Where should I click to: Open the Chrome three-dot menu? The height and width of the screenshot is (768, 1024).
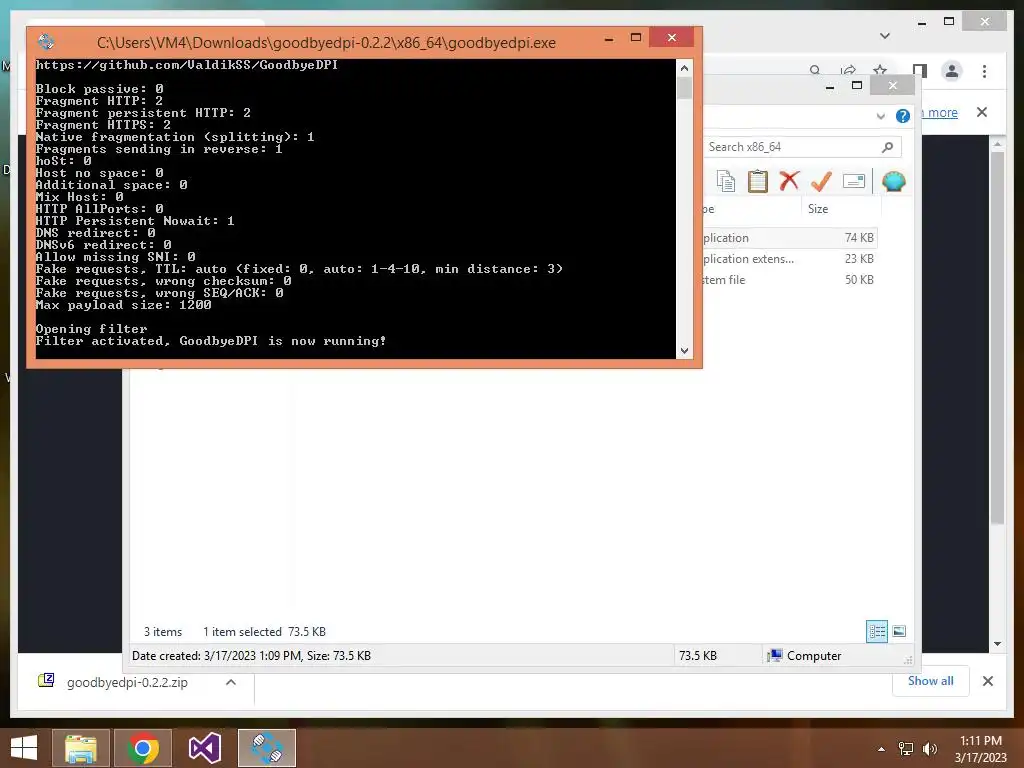[x=984, y=71]
